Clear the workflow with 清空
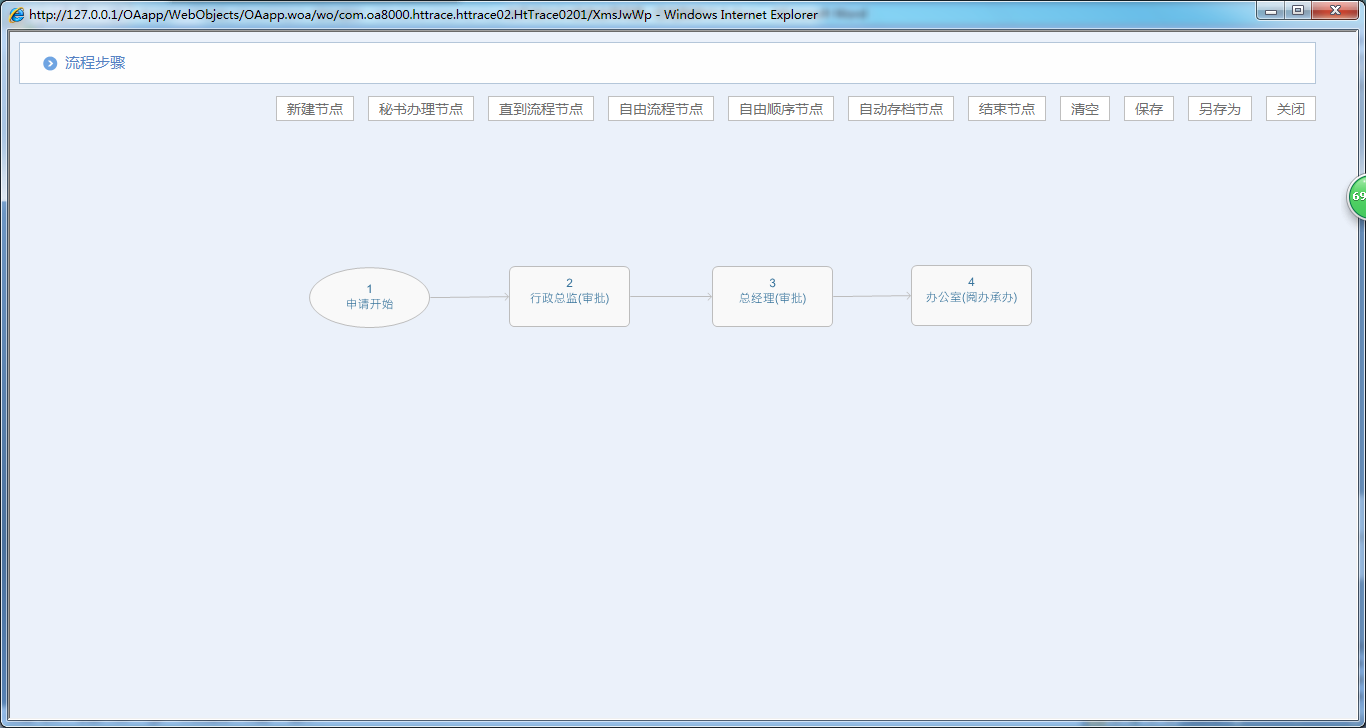Screen dimensions: 1366x728 [1085, 109]
